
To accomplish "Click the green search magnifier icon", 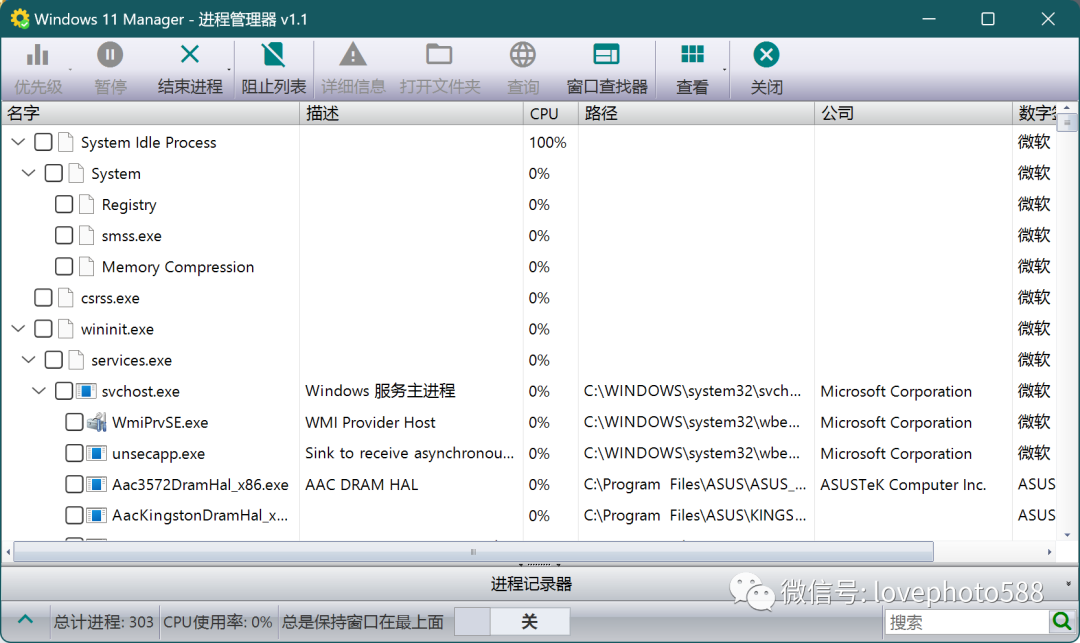I will 1062,622.
